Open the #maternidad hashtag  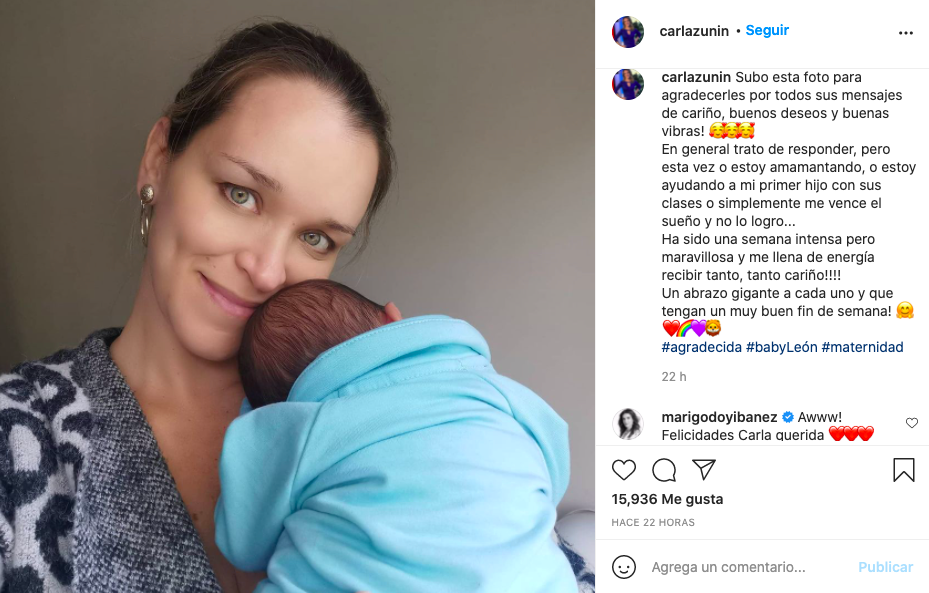click(x=862, y=347)
